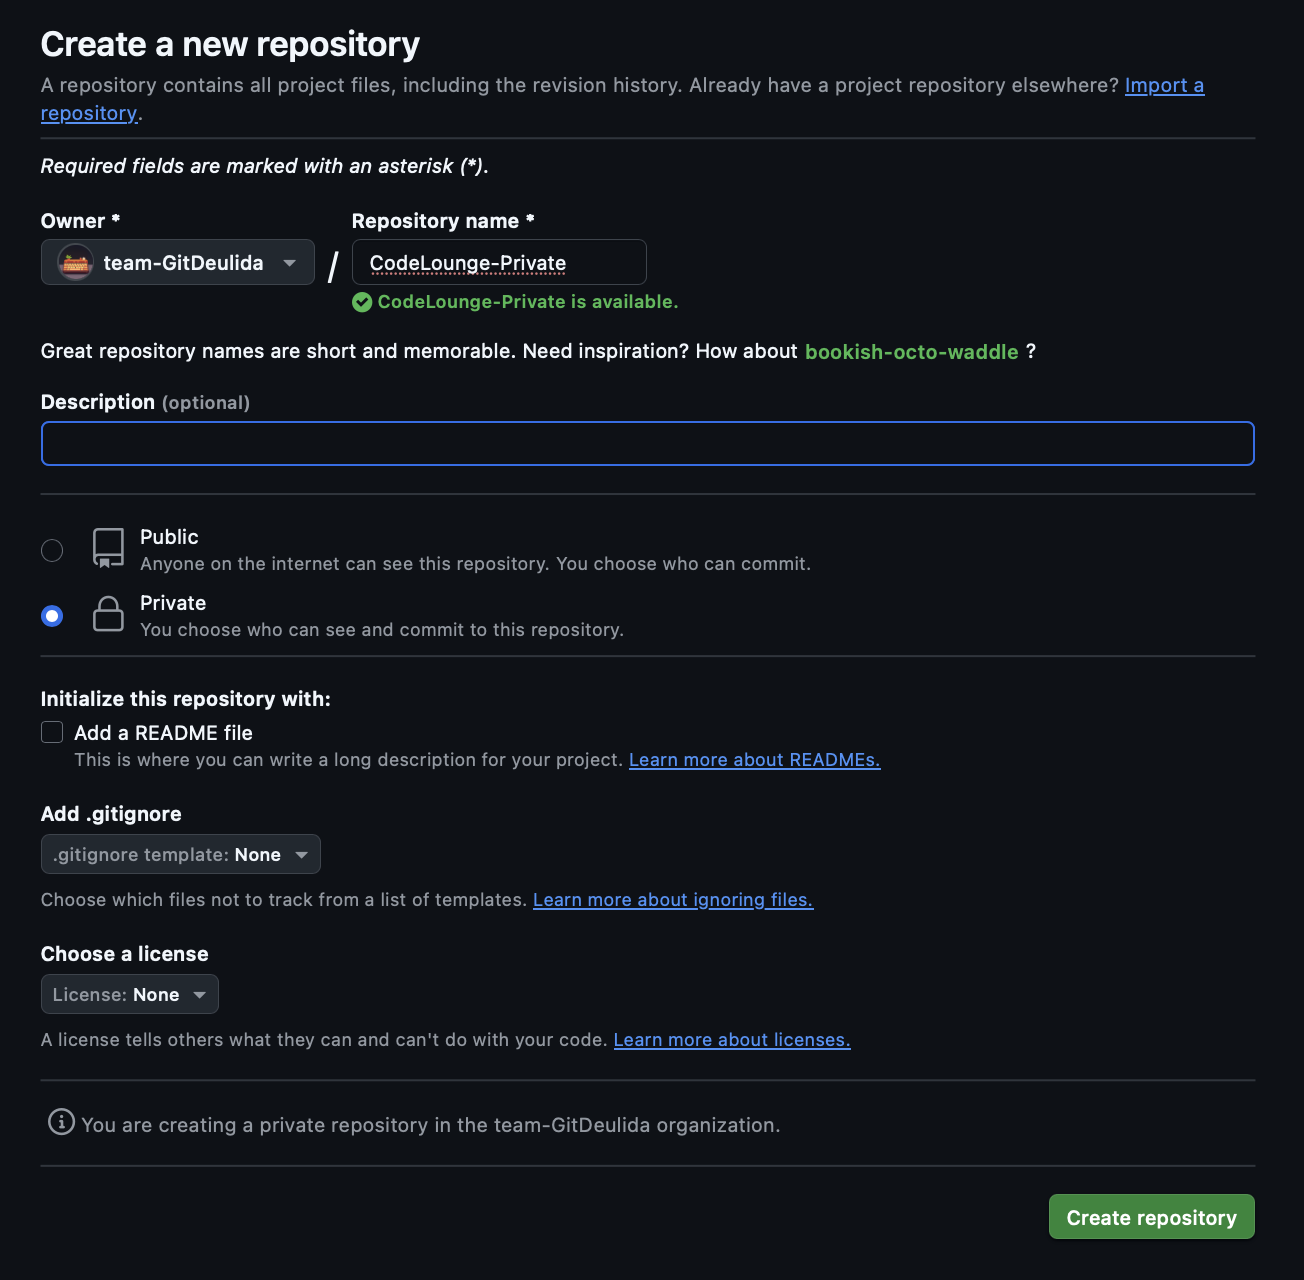Select the Public radio button
This screenshot has height=1280, width=1304.
tap(52, 550)
